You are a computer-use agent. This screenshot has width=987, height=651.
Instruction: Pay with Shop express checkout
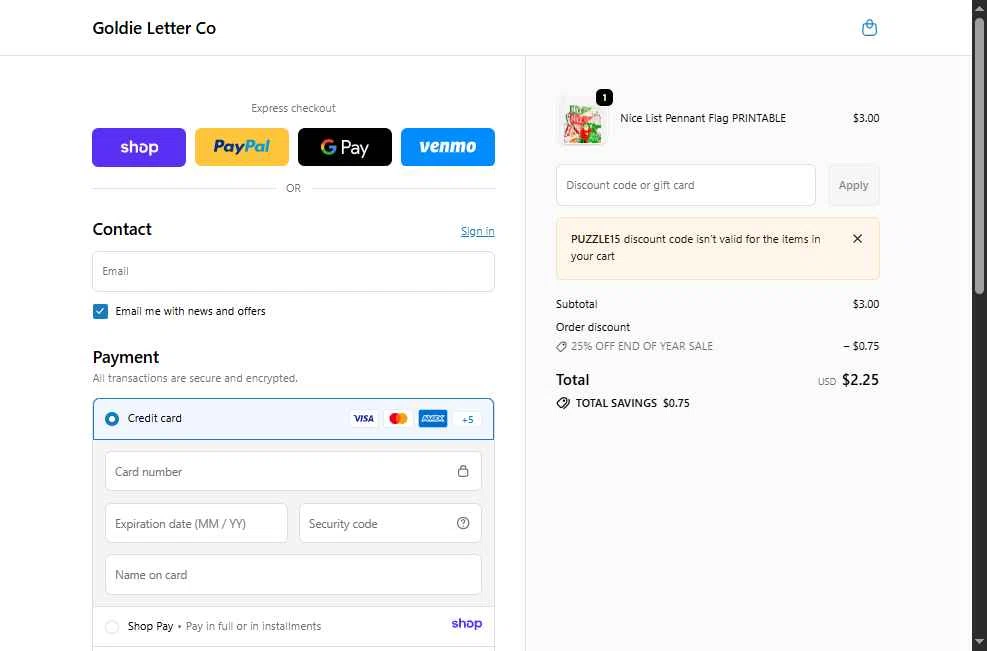point(139,147)
